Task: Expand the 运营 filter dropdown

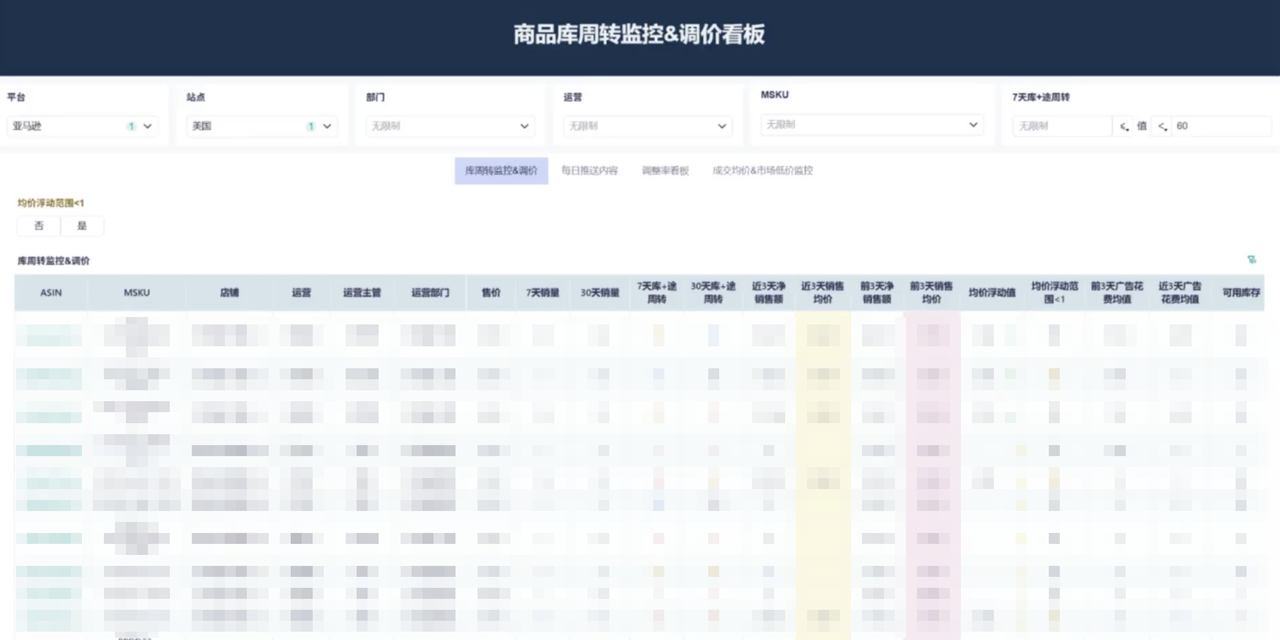Action: [x=648, y=126]
